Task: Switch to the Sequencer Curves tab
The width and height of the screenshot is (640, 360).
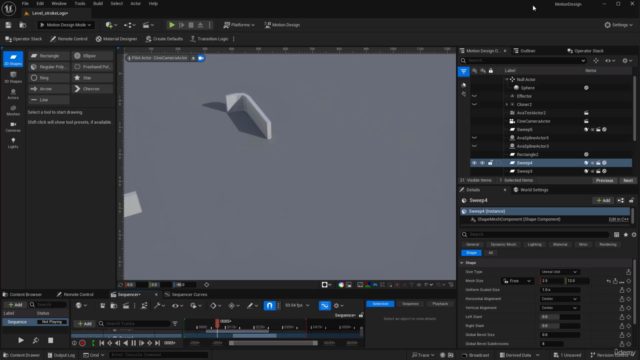Action: click(x=186, y=294)
